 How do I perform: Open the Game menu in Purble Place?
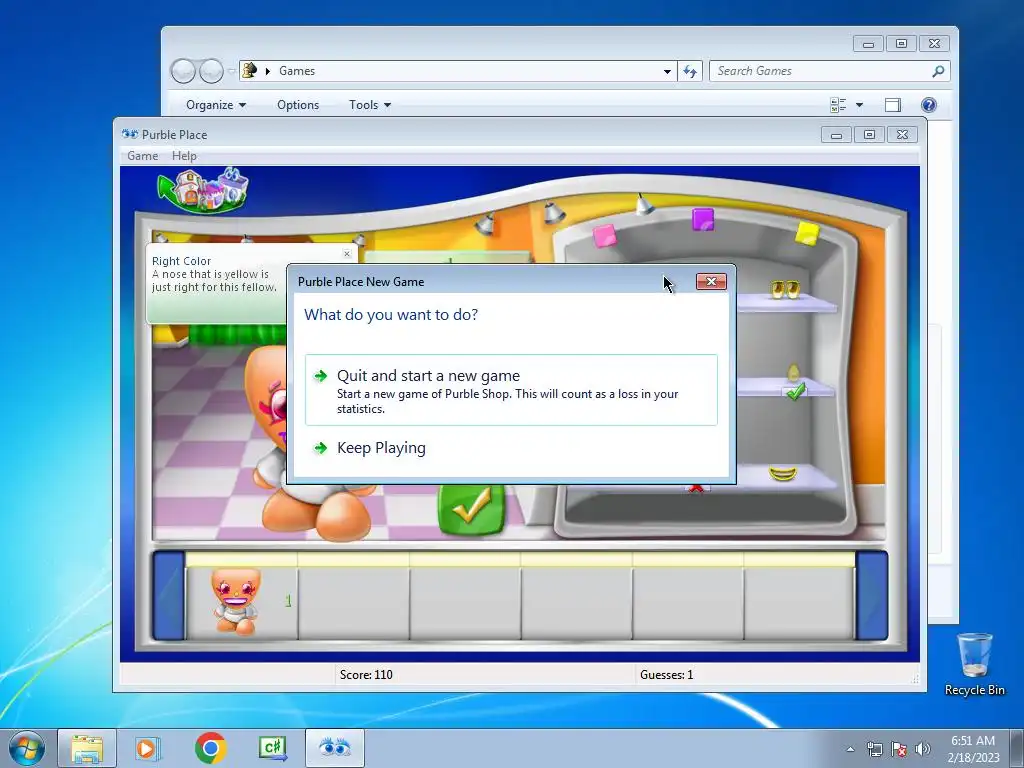pos(142,156)
